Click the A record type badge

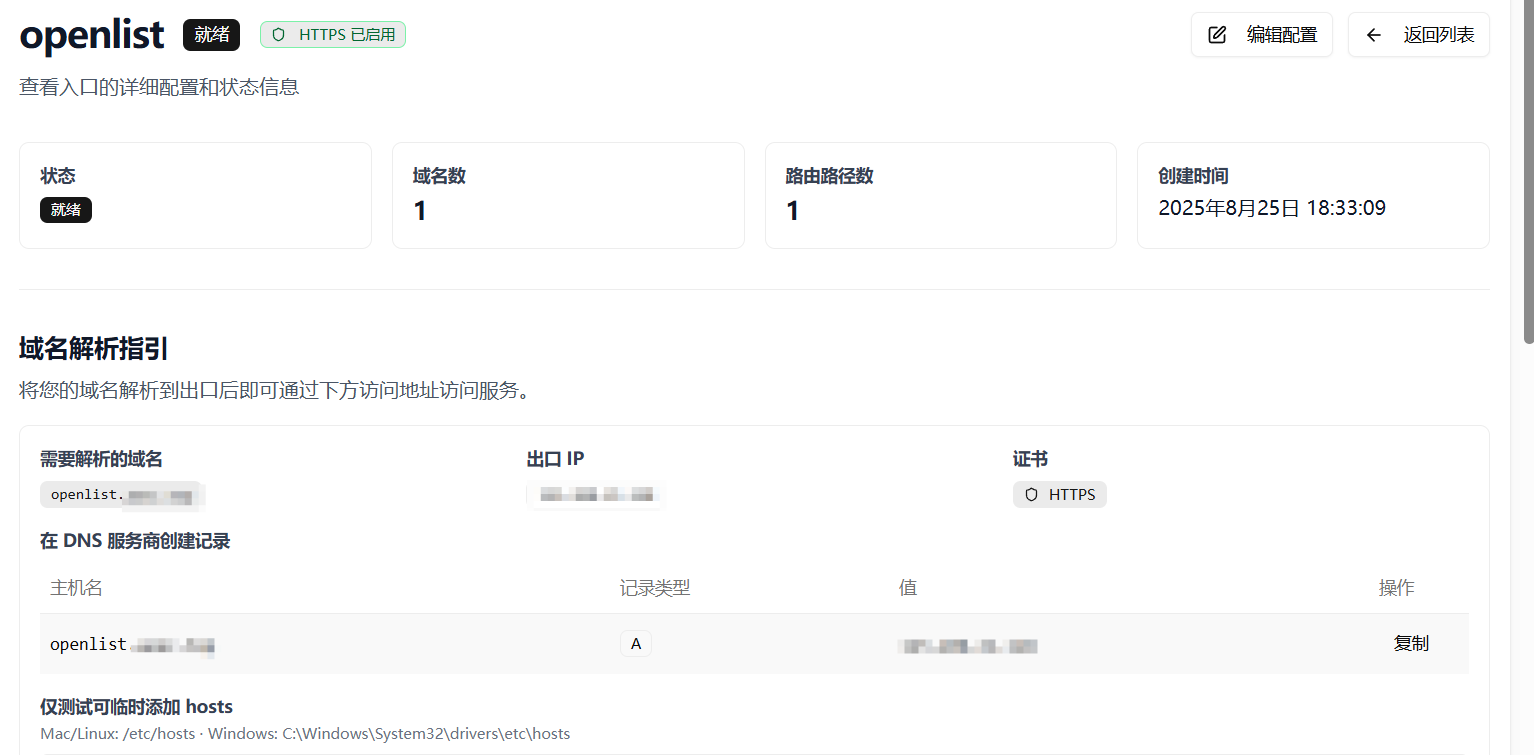click(636, 644)
